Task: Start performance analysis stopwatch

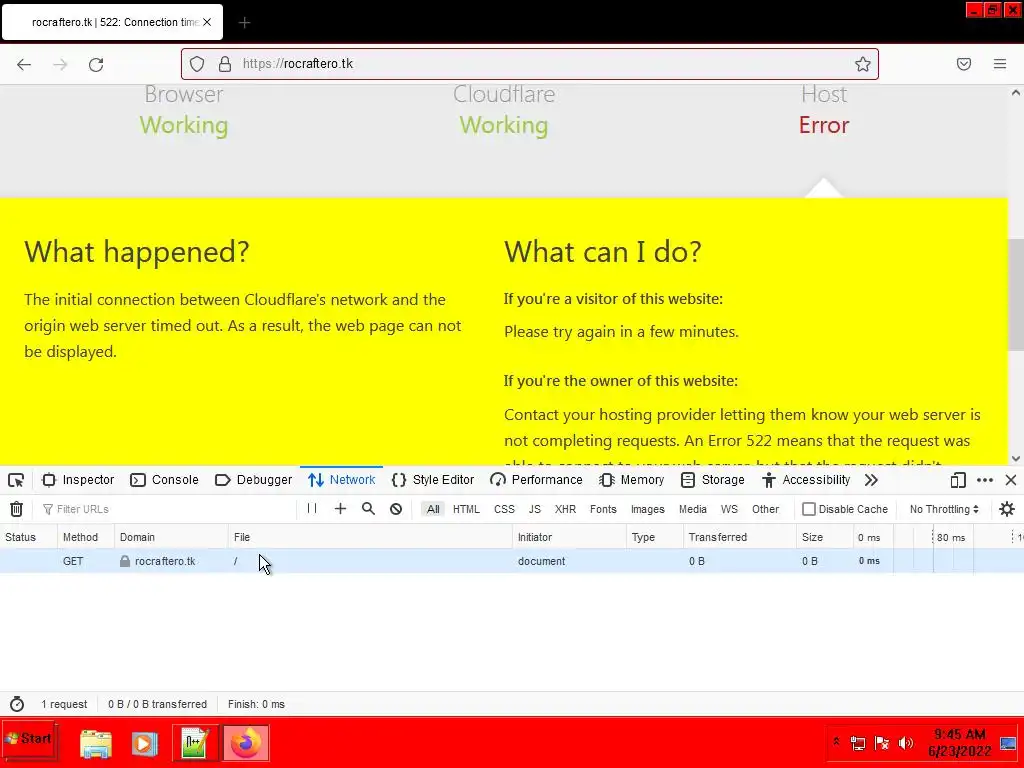Action: [x=17, y=704]
